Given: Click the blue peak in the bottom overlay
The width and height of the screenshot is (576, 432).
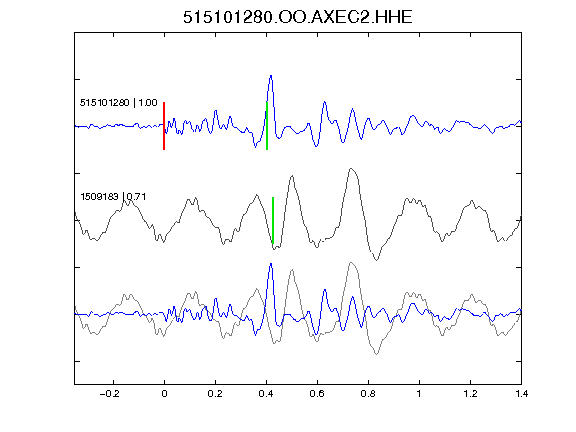Looking at the screenshot, I should coord(271,264).
